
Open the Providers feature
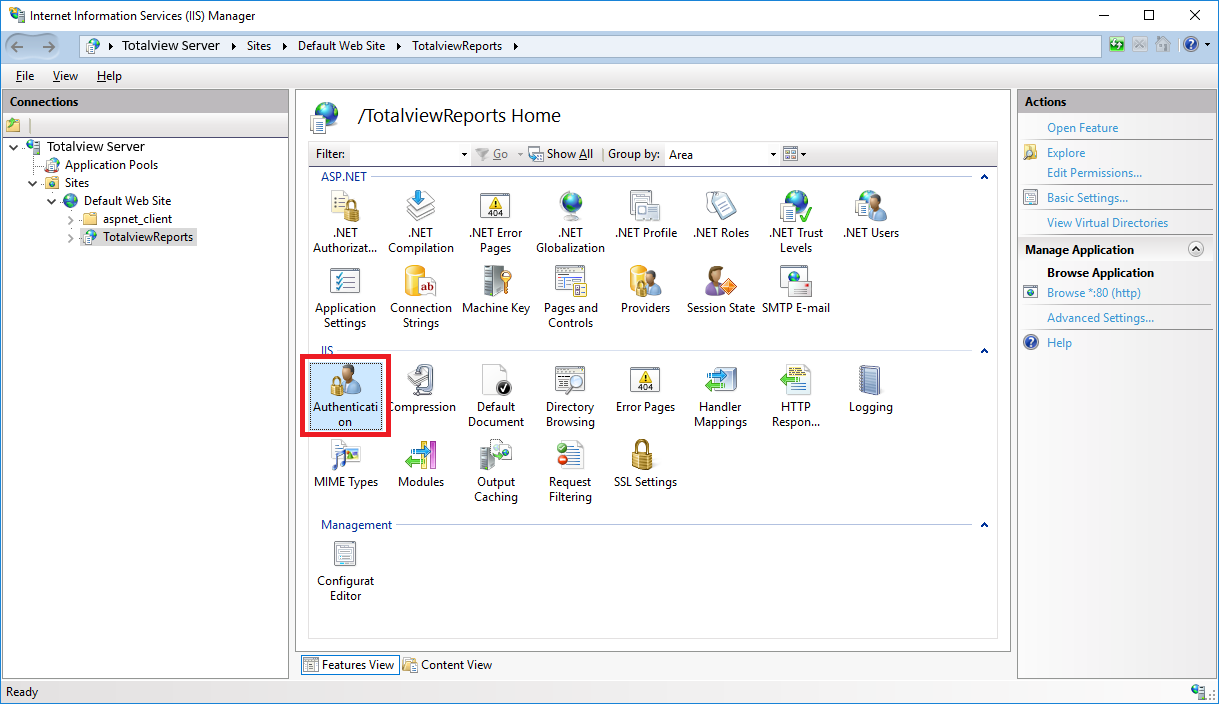tap(646, 290)
